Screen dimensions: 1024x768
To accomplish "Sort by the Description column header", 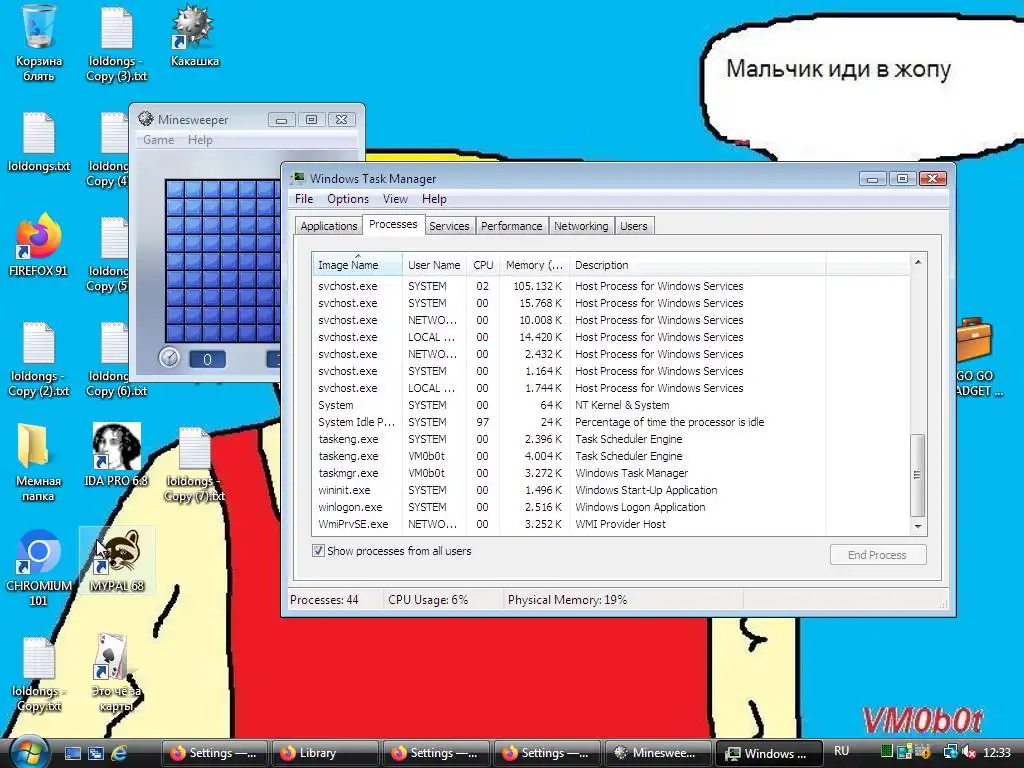I will tap(697, 264).
